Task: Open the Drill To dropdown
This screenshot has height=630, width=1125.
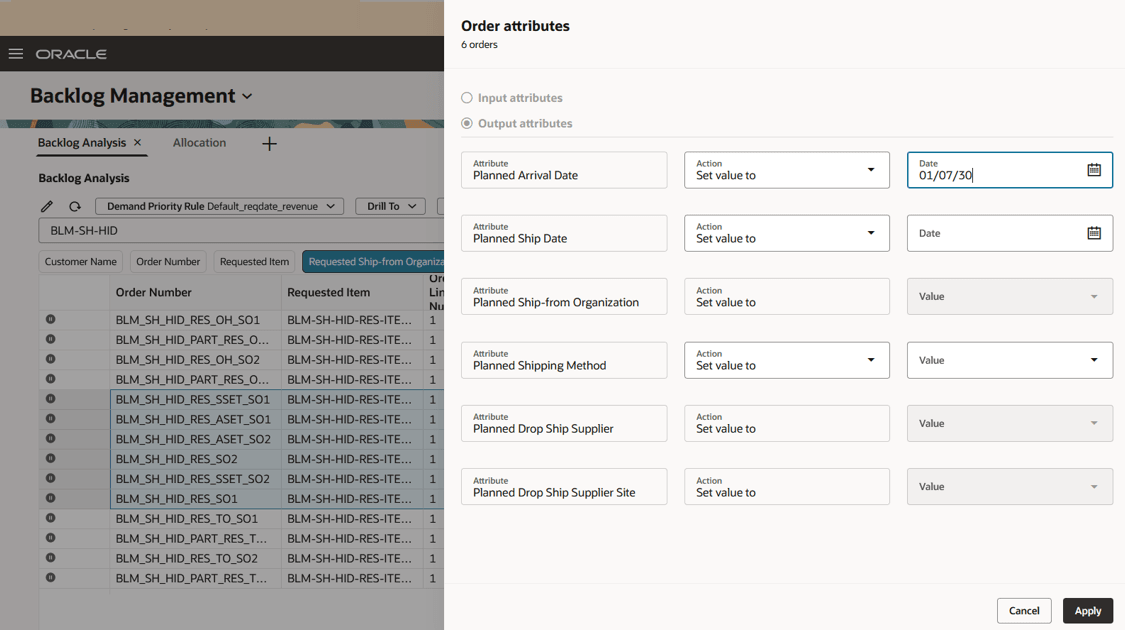Action: (391, 207)
